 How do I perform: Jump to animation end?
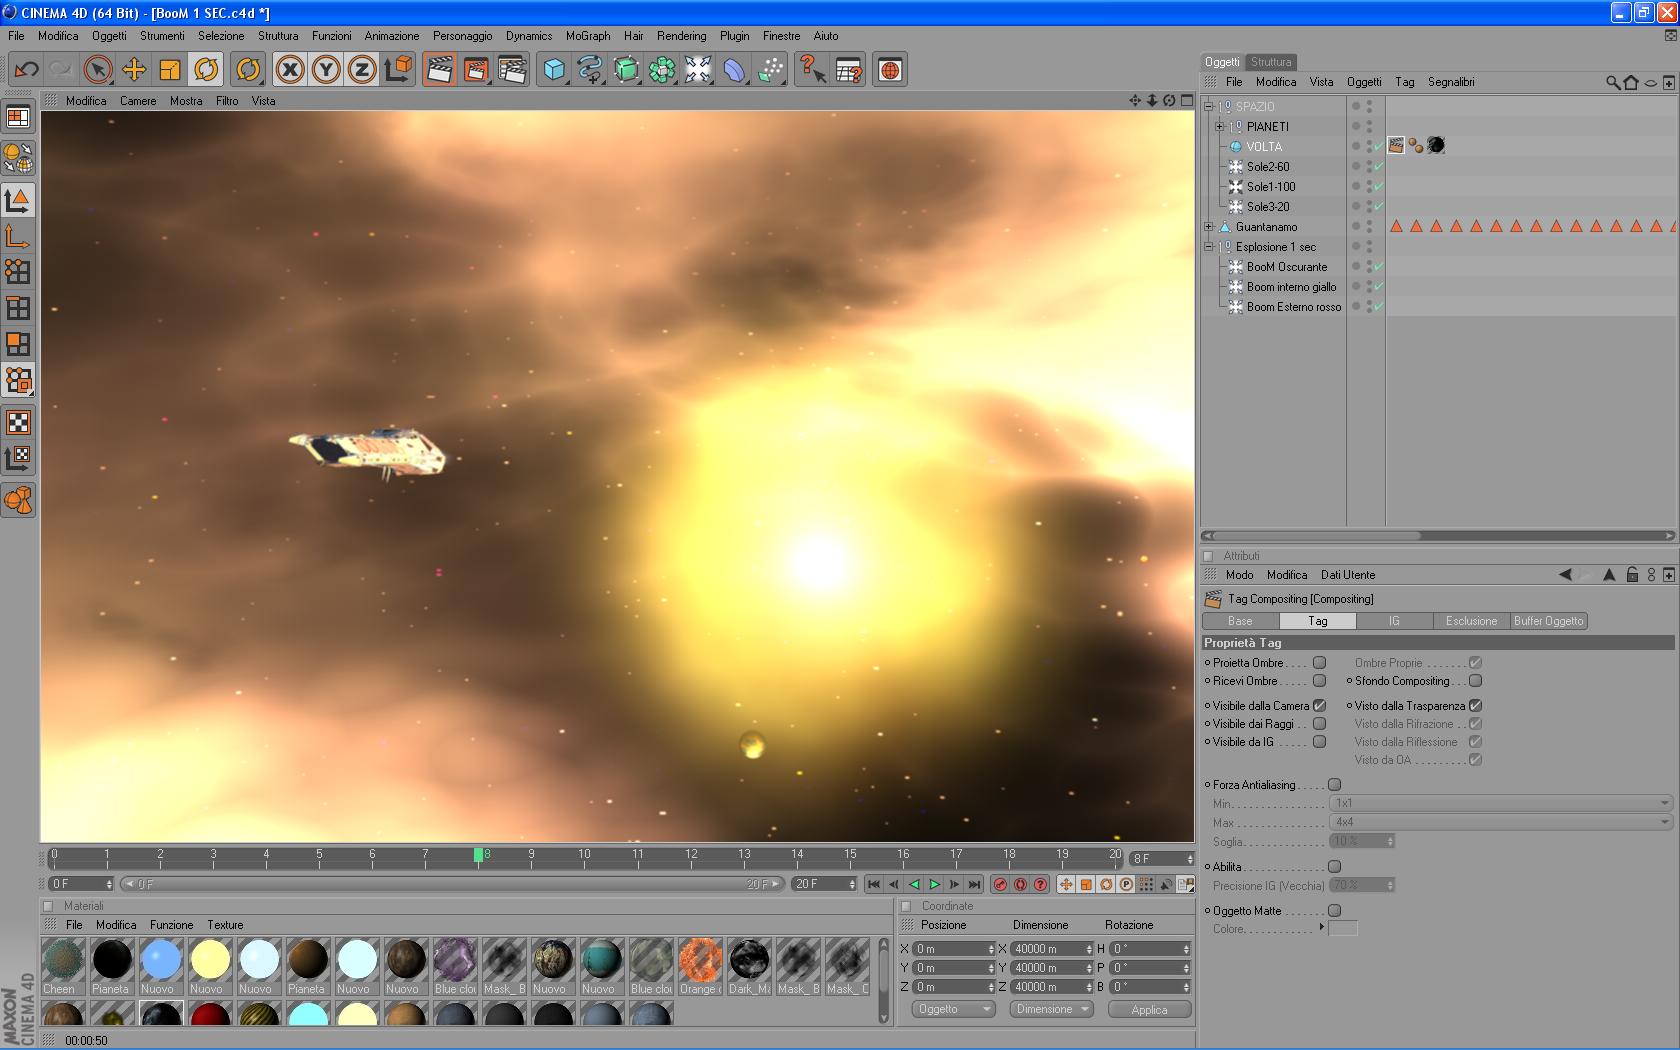(x=974, y=884)
